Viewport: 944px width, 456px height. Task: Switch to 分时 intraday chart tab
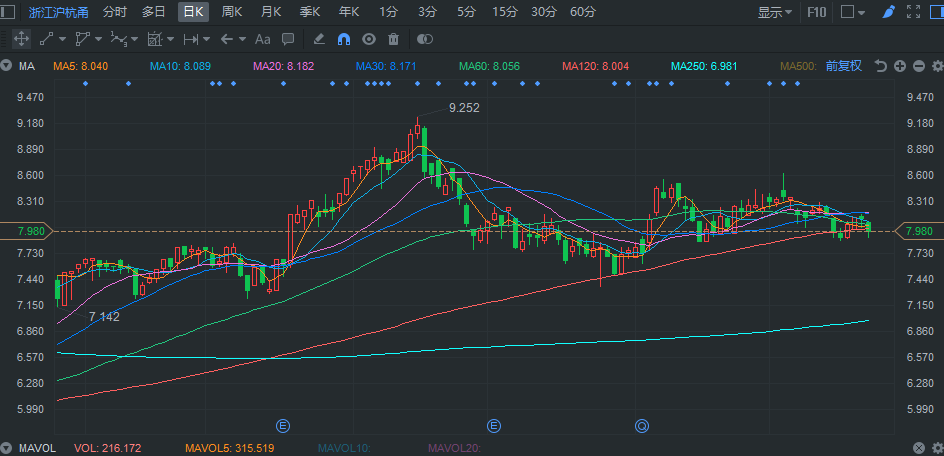115,11
